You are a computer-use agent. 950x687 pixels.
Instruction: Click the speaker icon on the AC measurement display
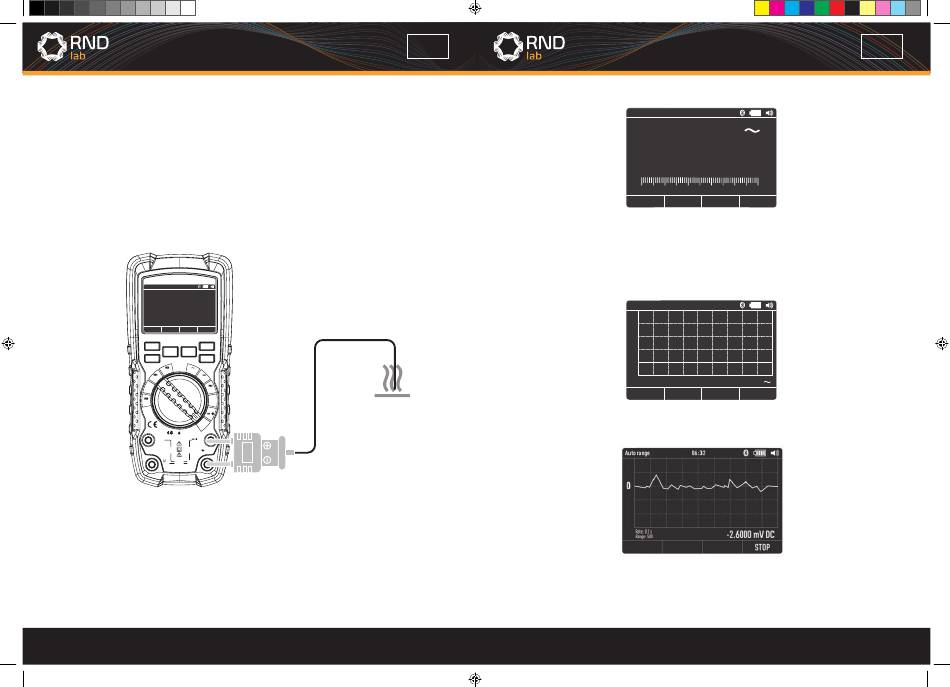pos(769,113)
